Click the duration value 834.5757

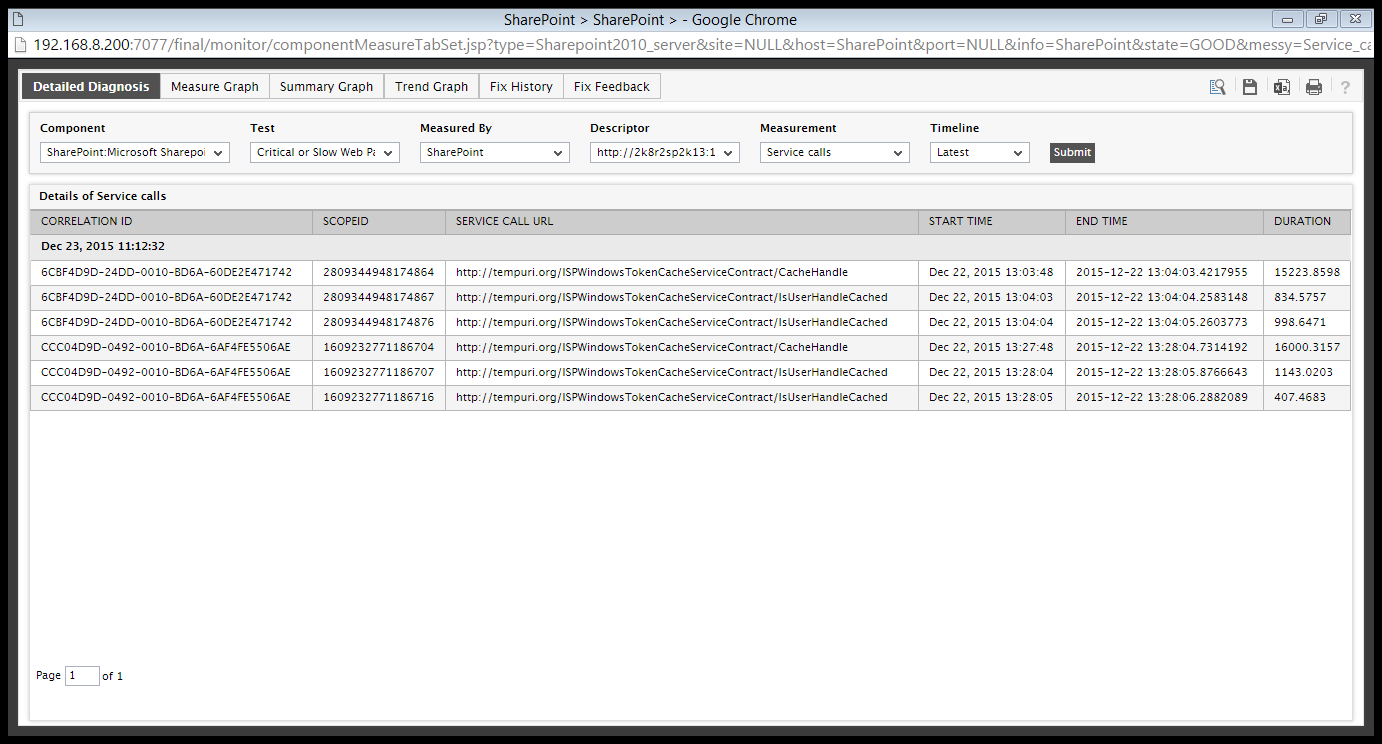coord(1300,297)
